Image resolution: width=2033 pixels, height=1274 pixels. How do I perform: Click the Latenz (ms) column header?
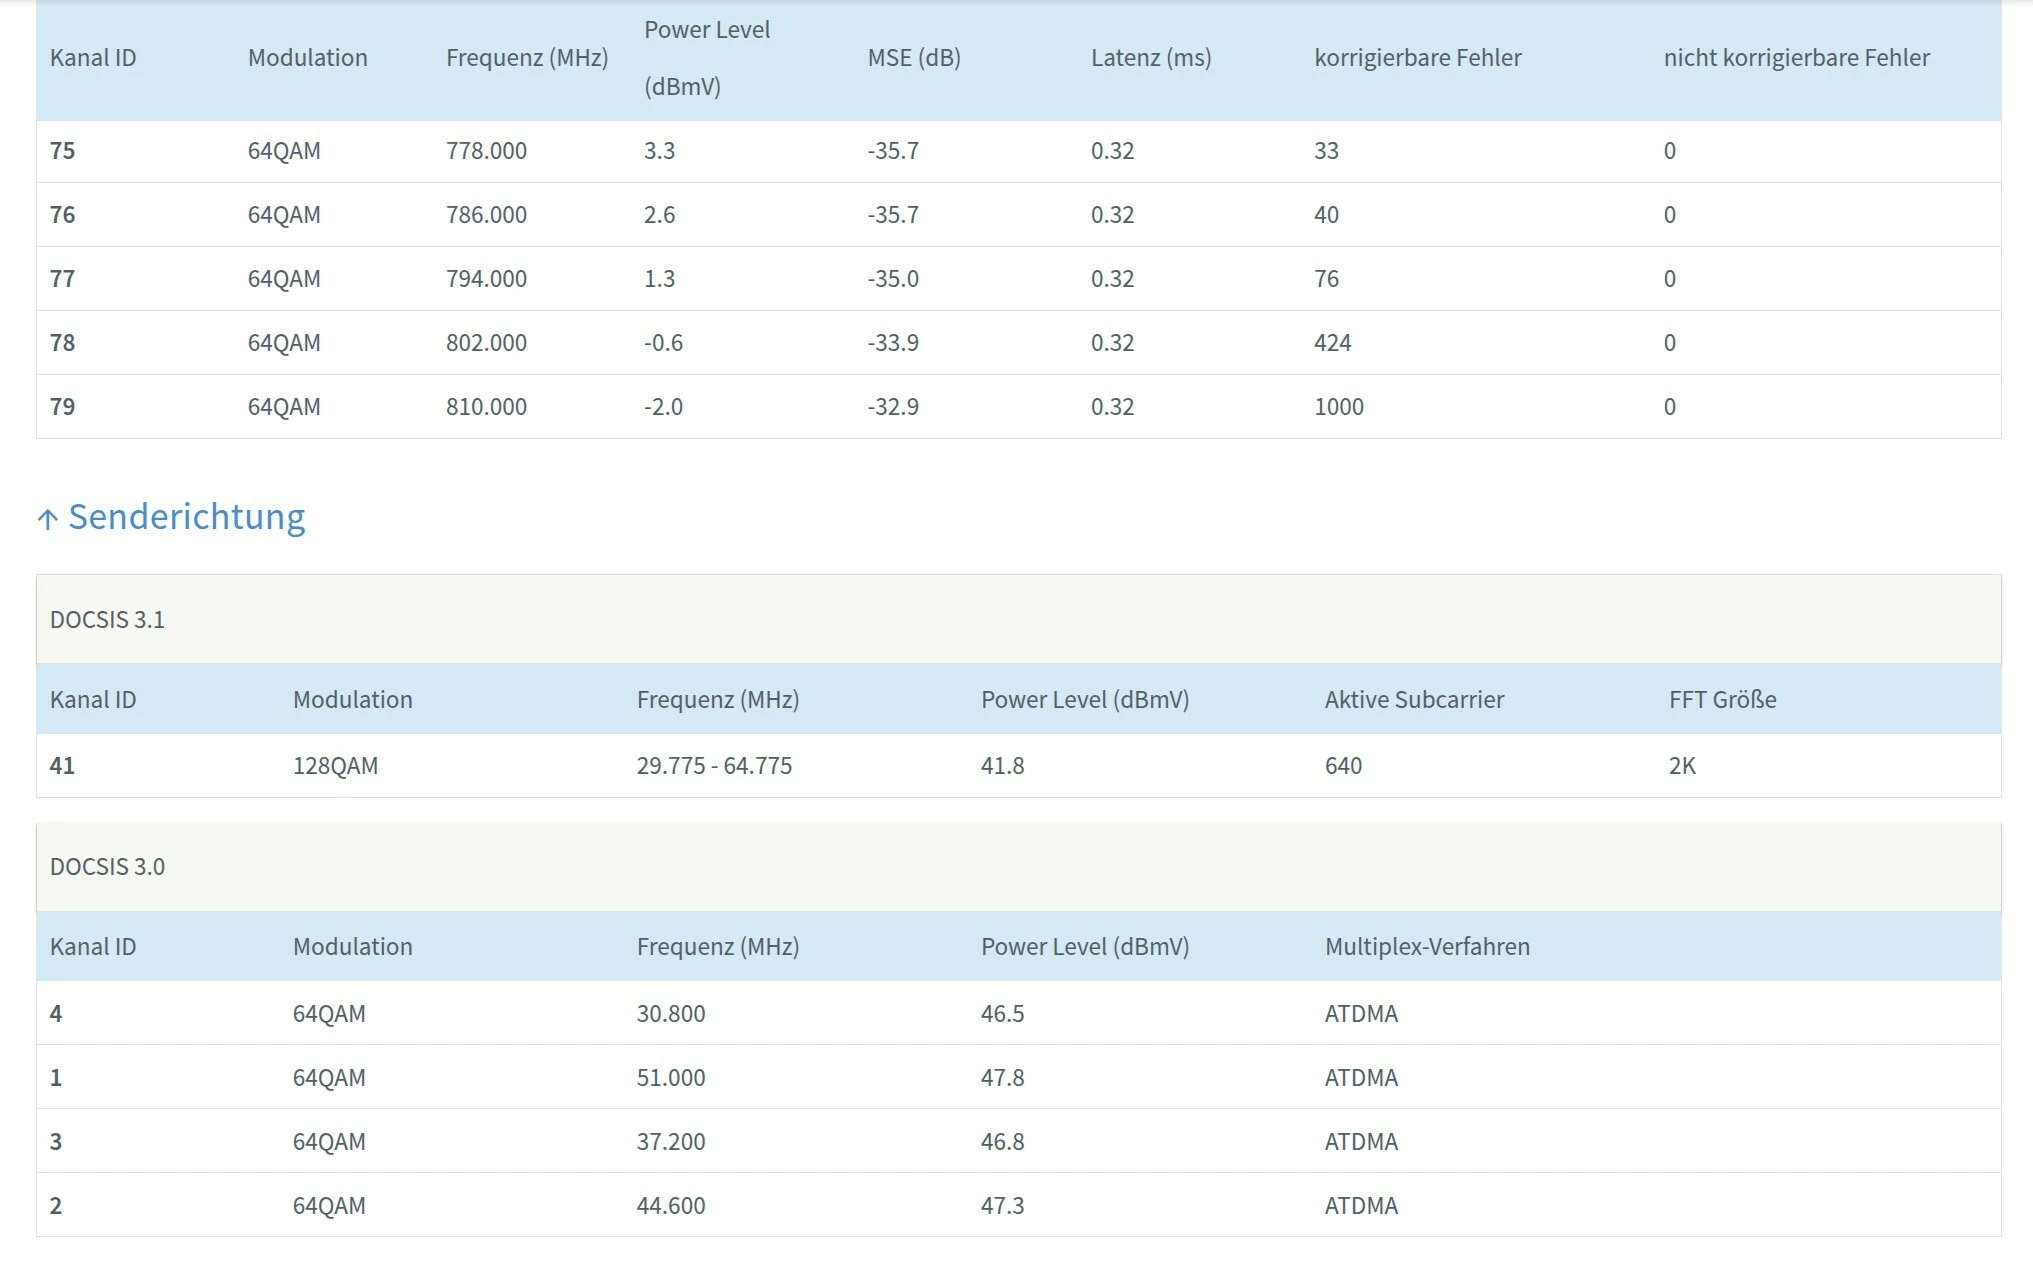pyautogui.click(x=1150, y=58)
